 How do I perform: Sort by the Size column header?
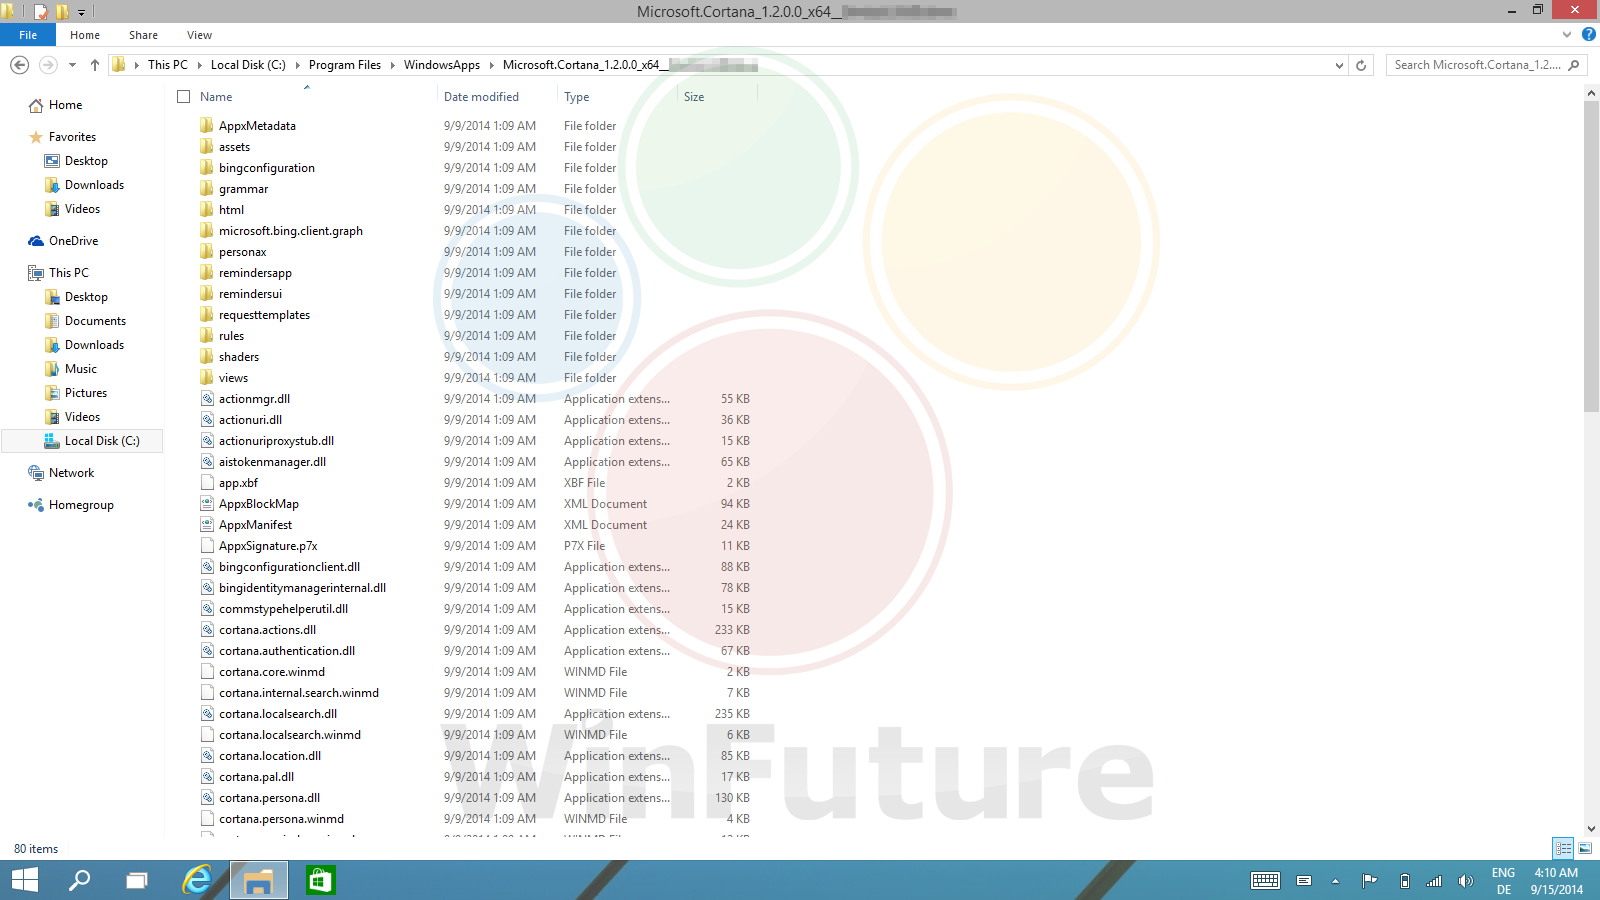tap(694, 97)
